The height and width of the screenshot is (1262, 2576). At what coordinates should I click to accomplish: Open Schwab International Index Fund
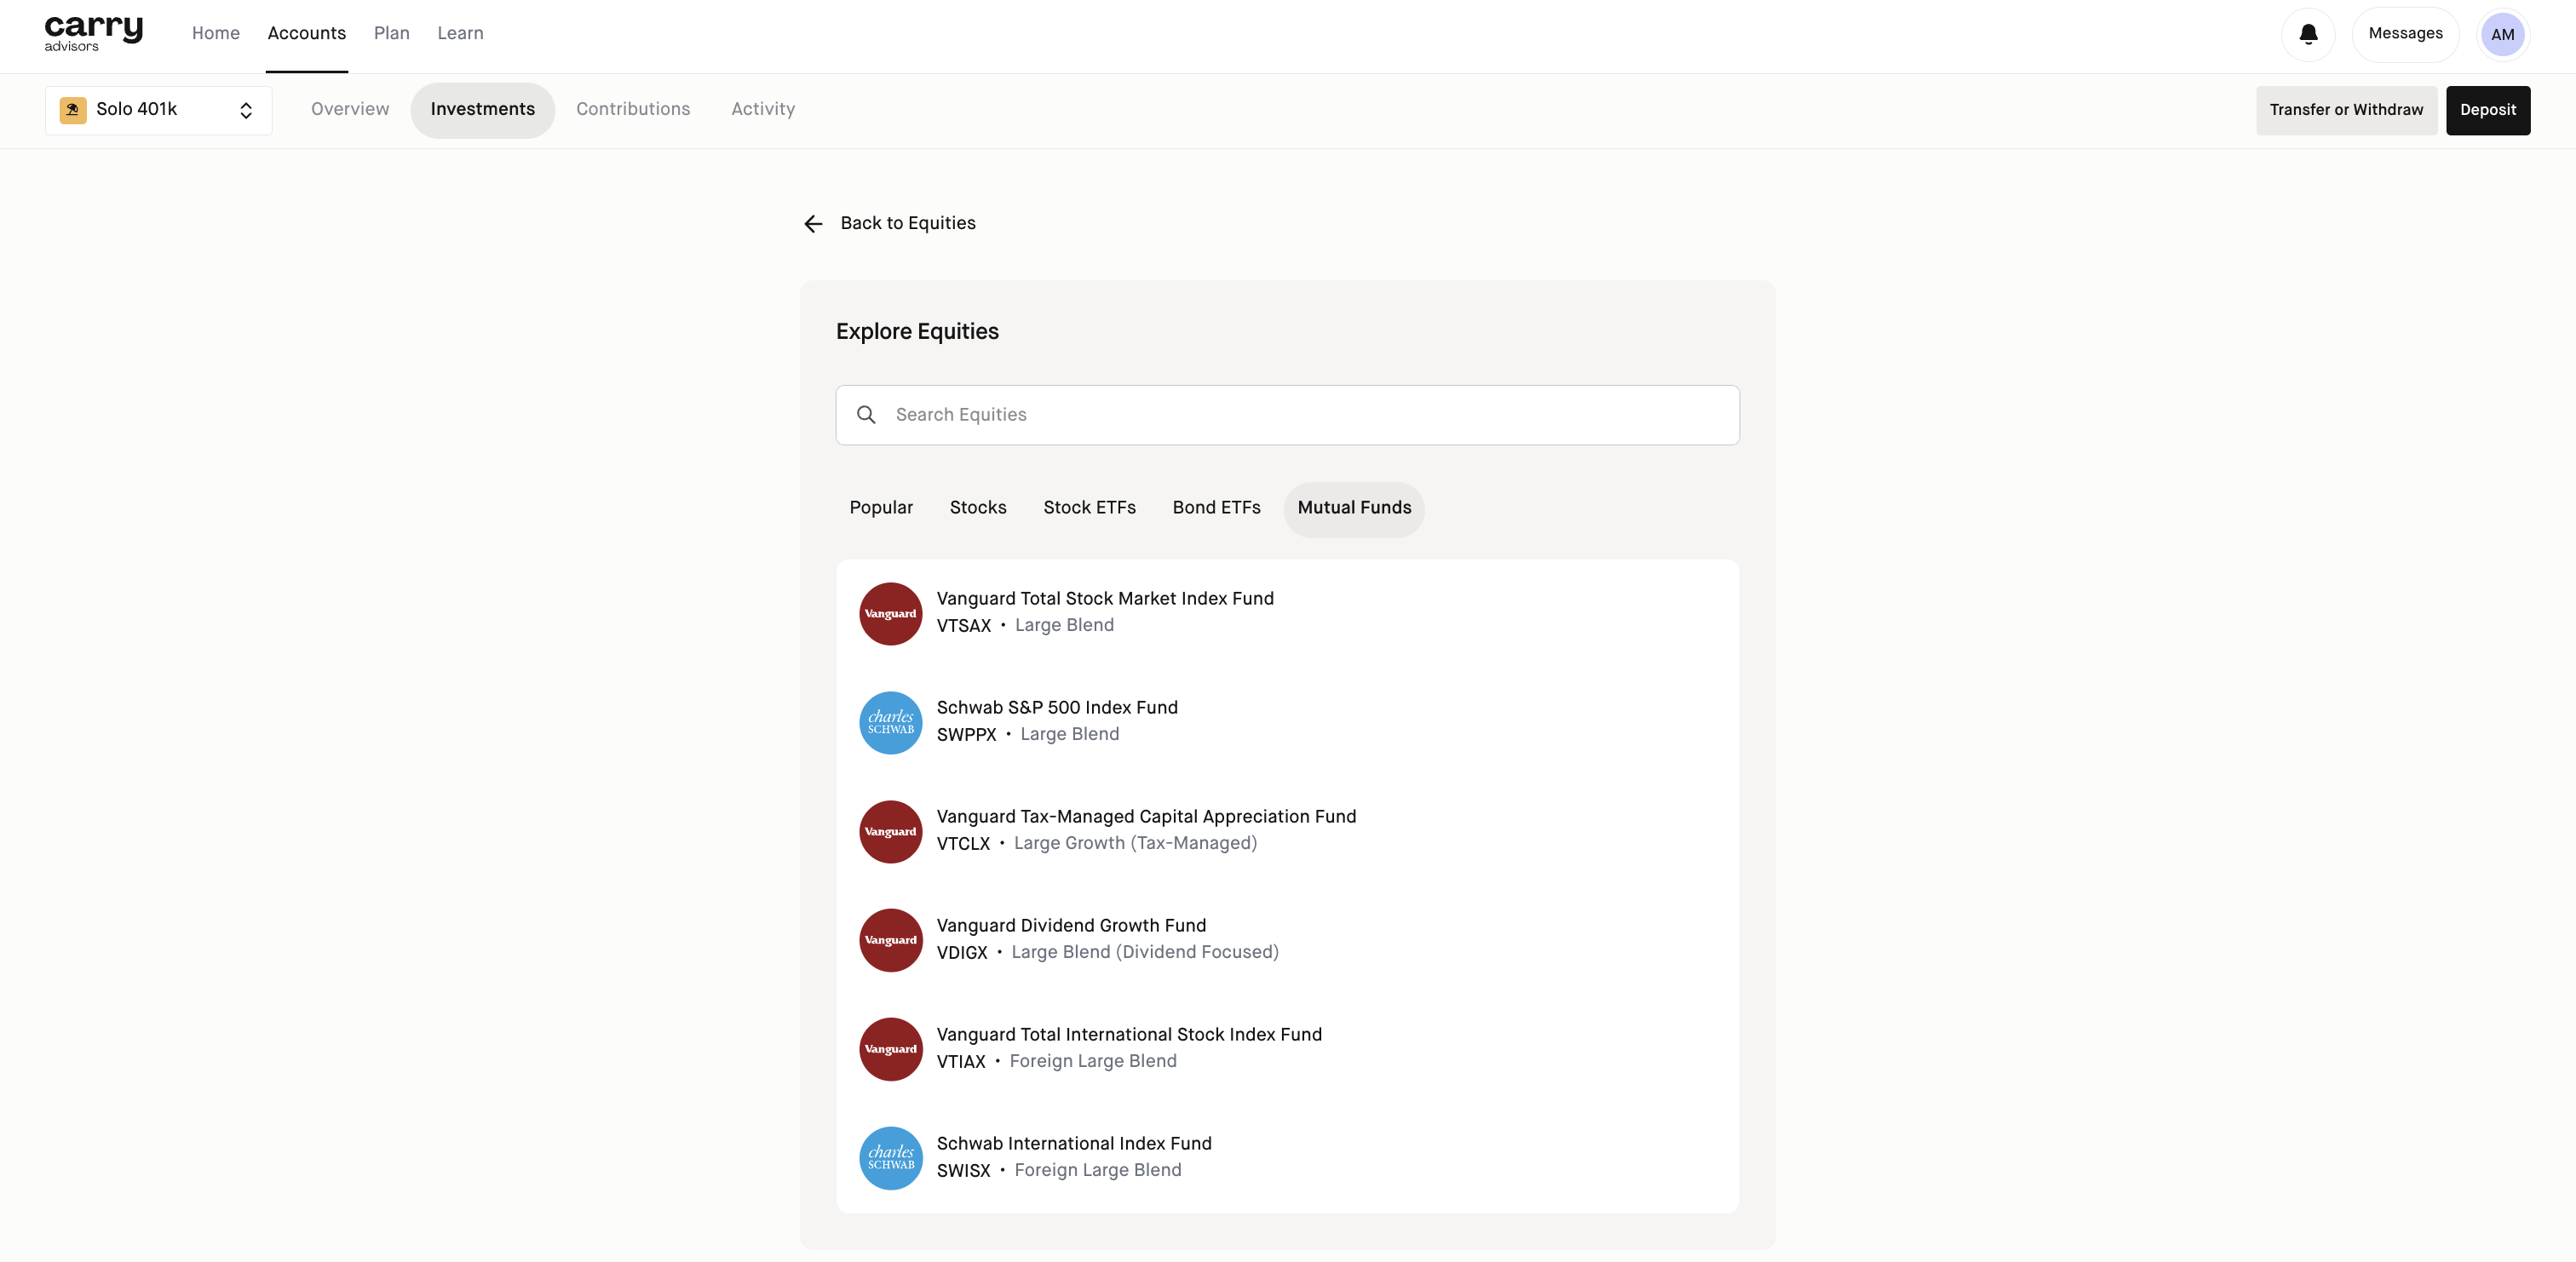point(1287,1158)
